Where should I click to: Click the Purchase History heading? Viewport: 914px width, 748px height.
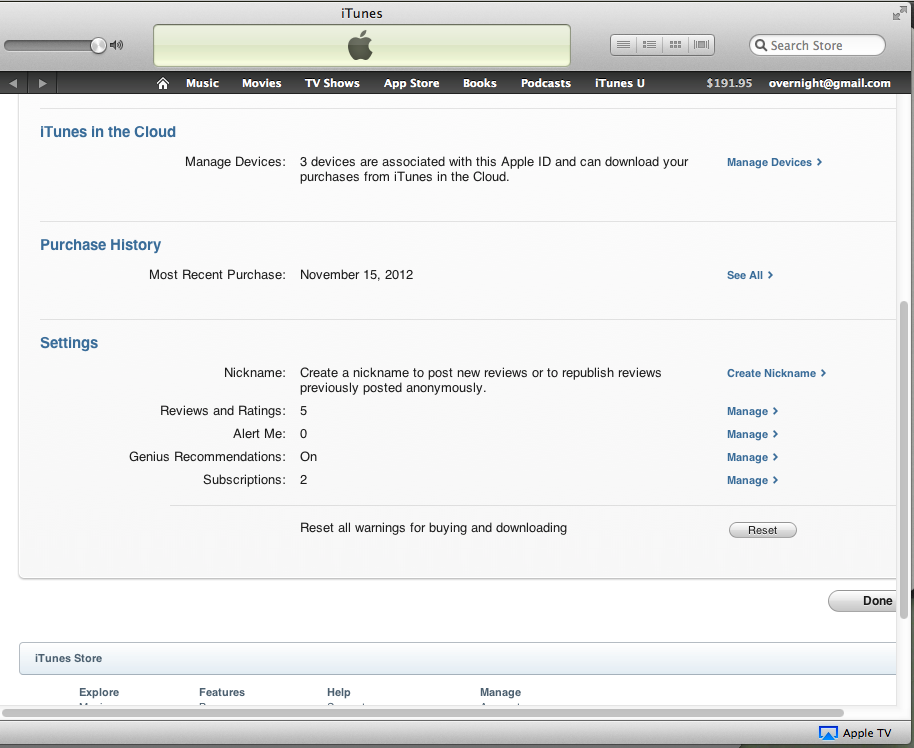coord(100,245)
